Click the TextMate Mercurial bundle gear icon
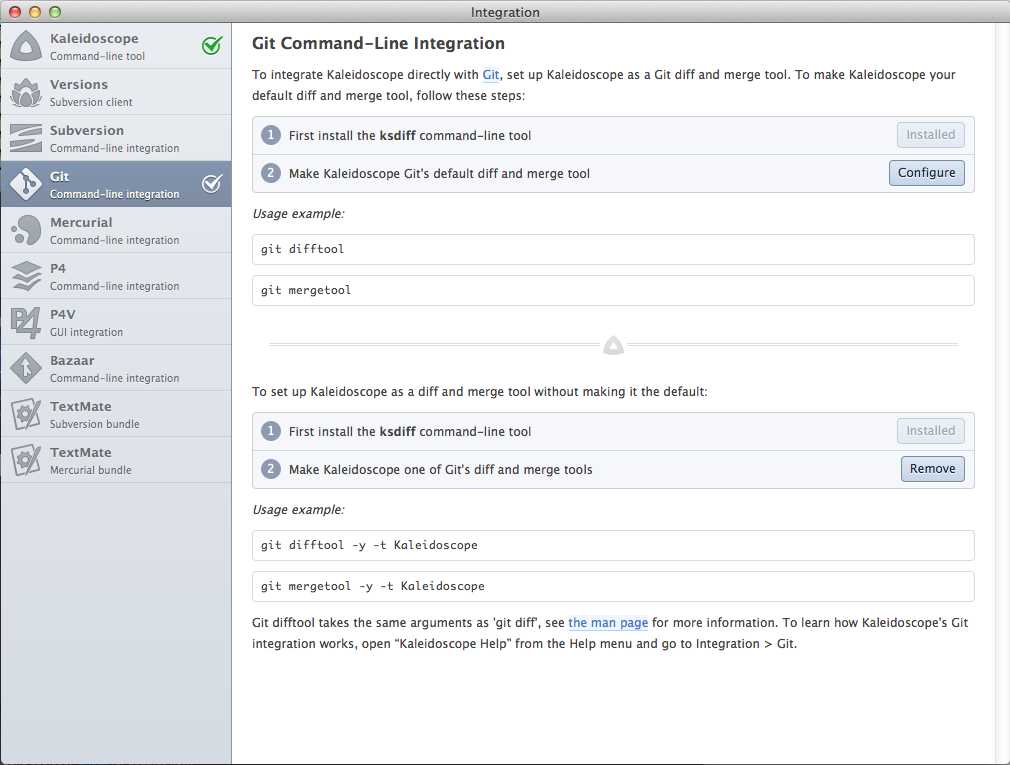This screenshot has height=765, width=1010. pos(26,460)
